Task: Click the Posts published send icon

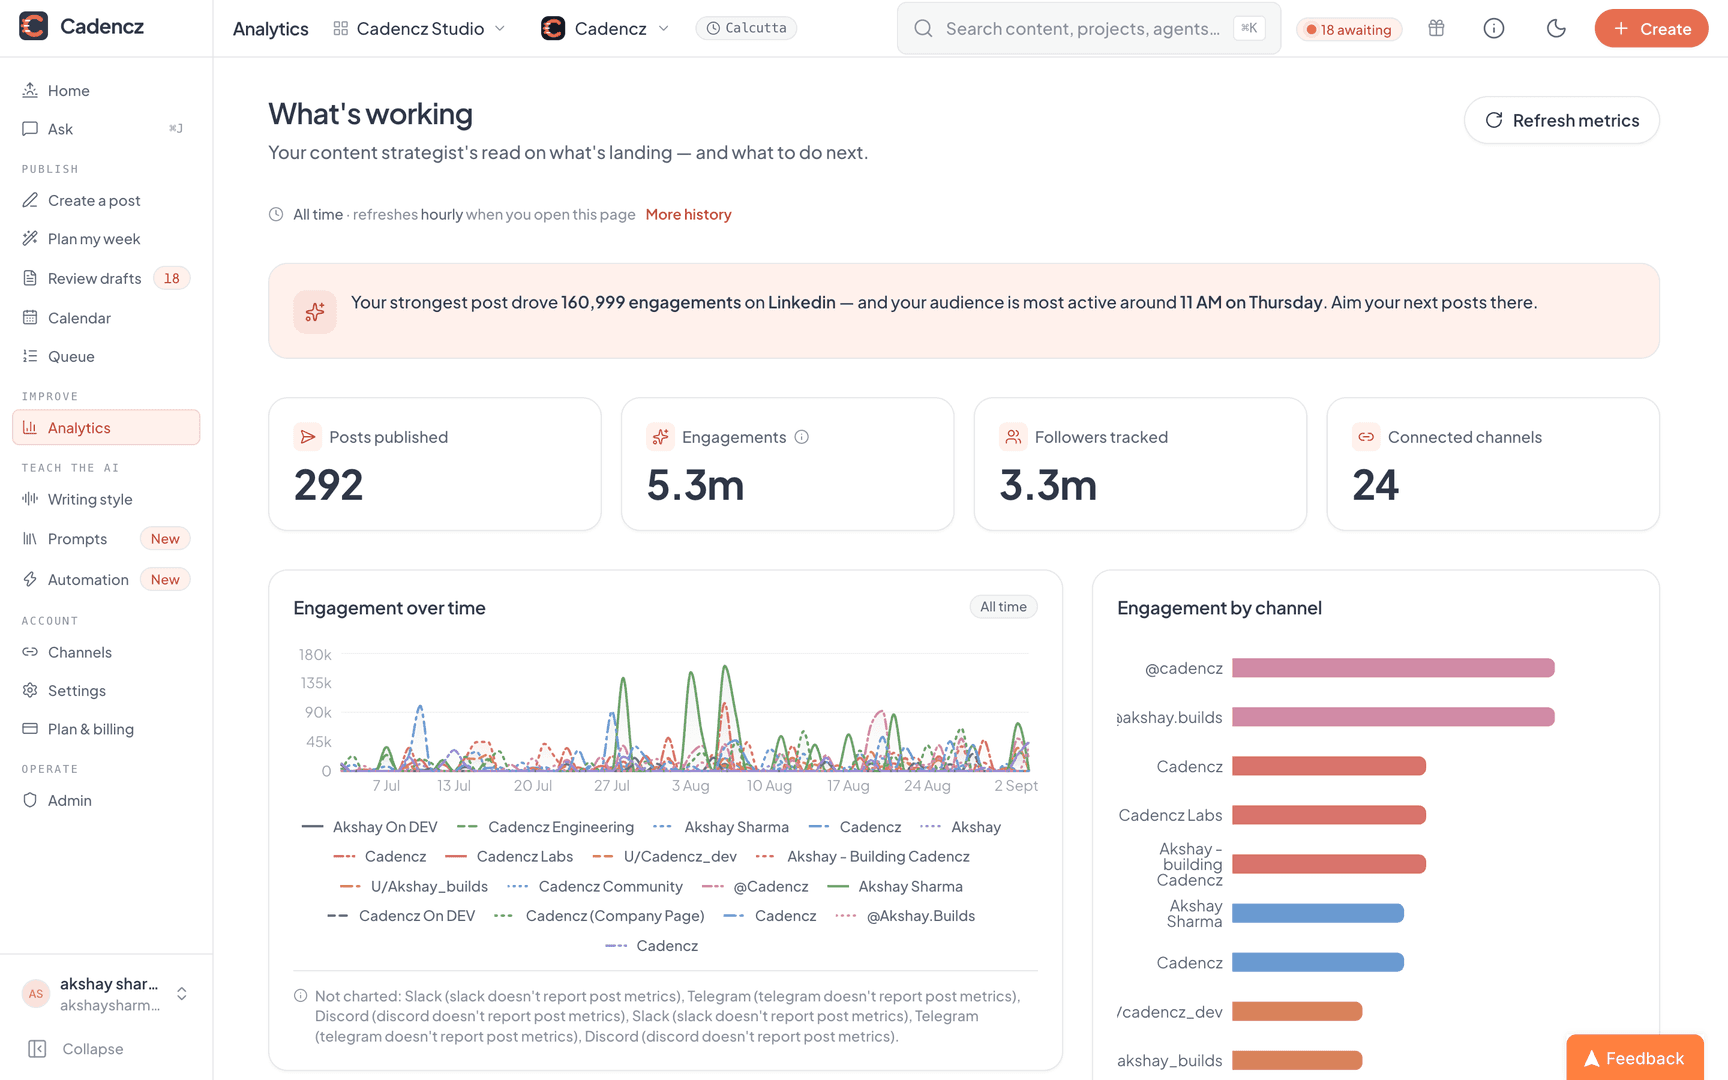Action: (x=307, y=437)
